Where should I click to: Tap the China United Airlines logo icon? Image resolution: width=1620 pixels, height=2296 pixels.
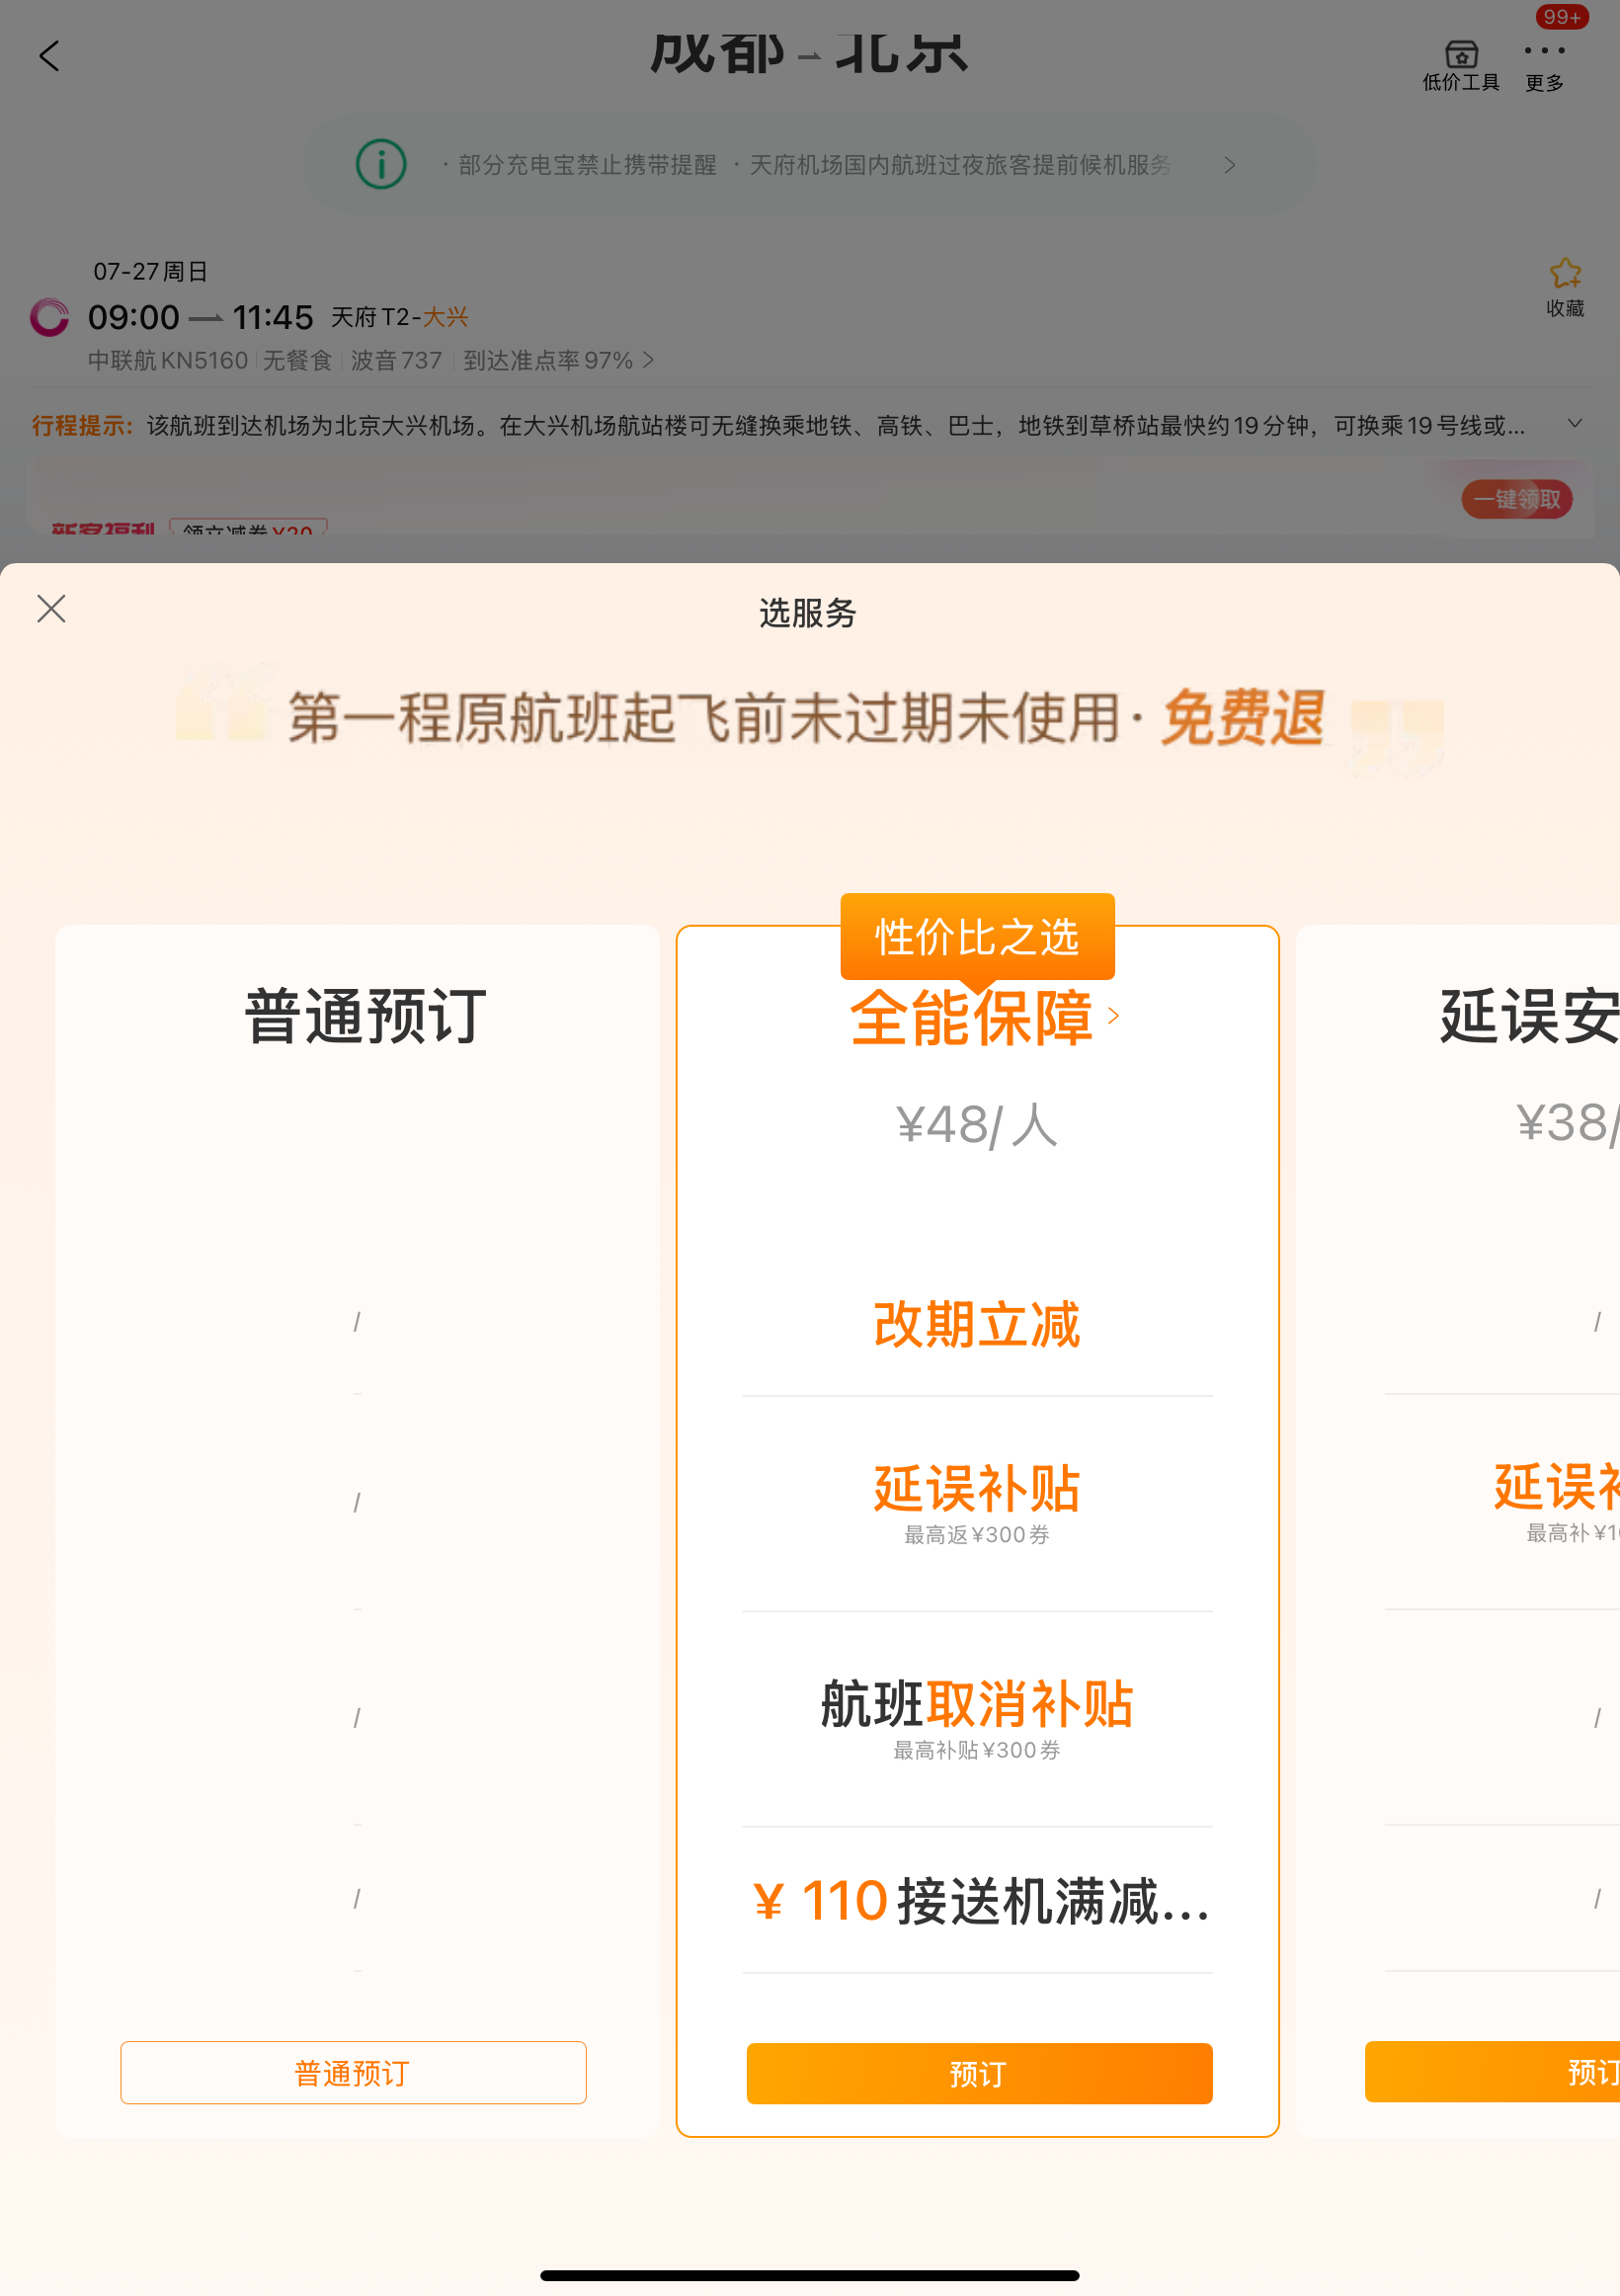[49, 318]
